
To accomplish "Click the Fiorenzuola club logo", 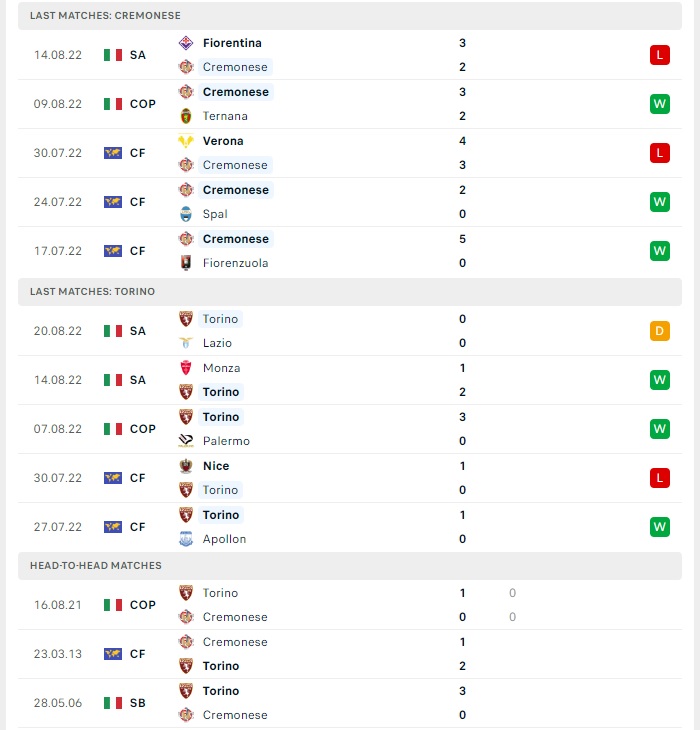I will (186, 263).
